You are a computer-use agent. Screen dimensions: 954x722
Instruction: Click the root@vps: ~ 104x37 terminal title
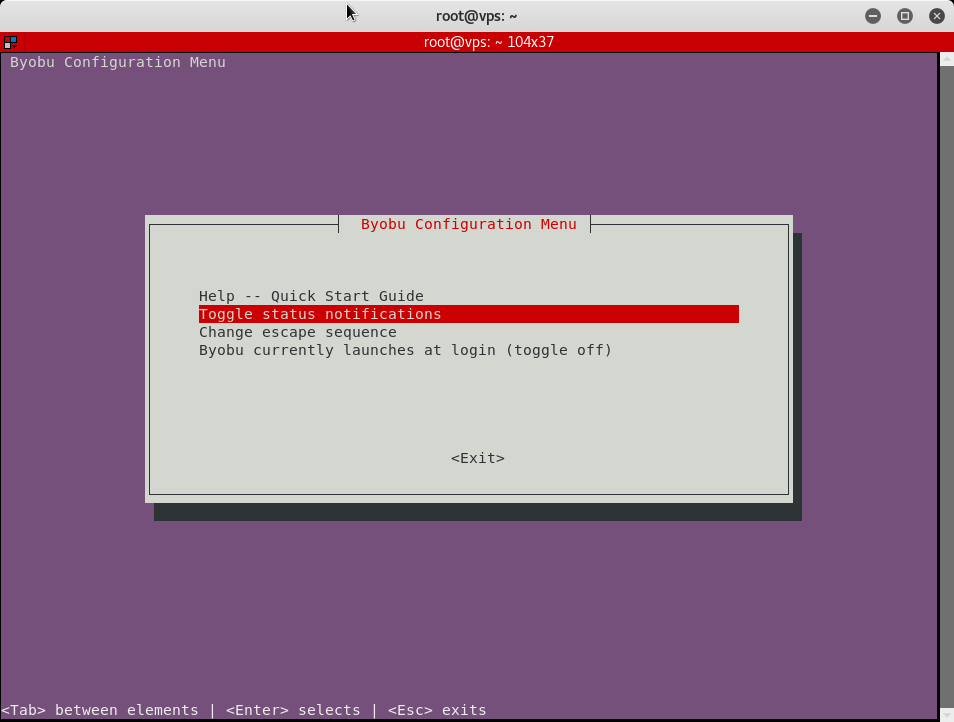click(489, 42)
